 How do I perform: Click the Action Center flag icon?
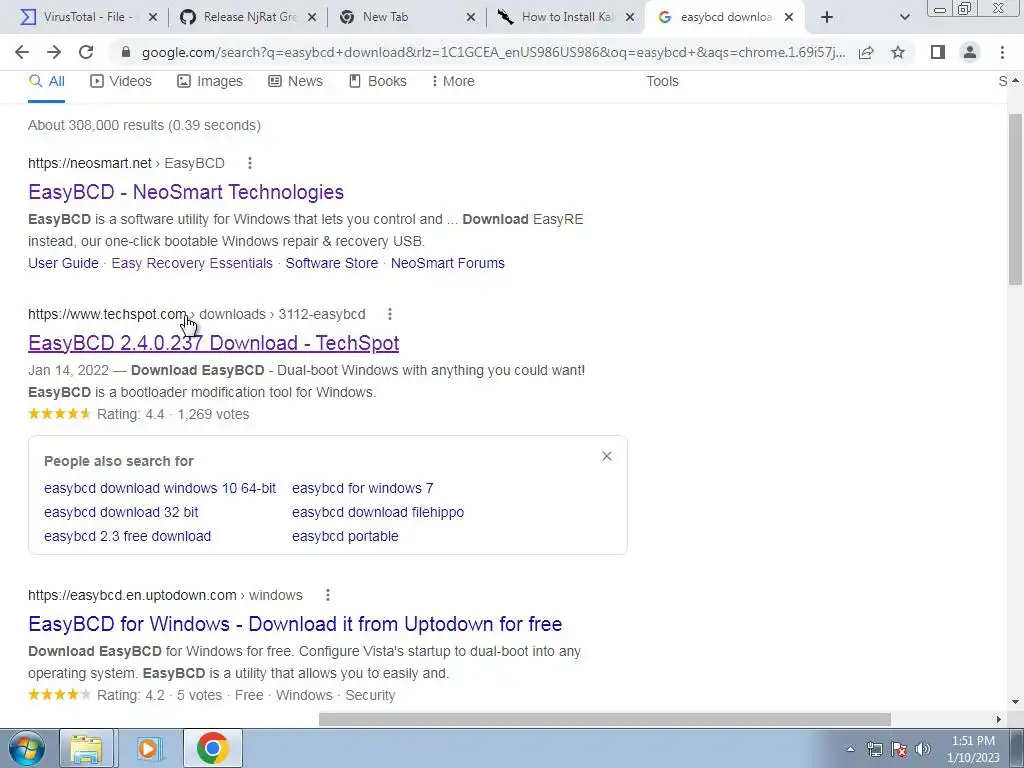coord(899,749)
